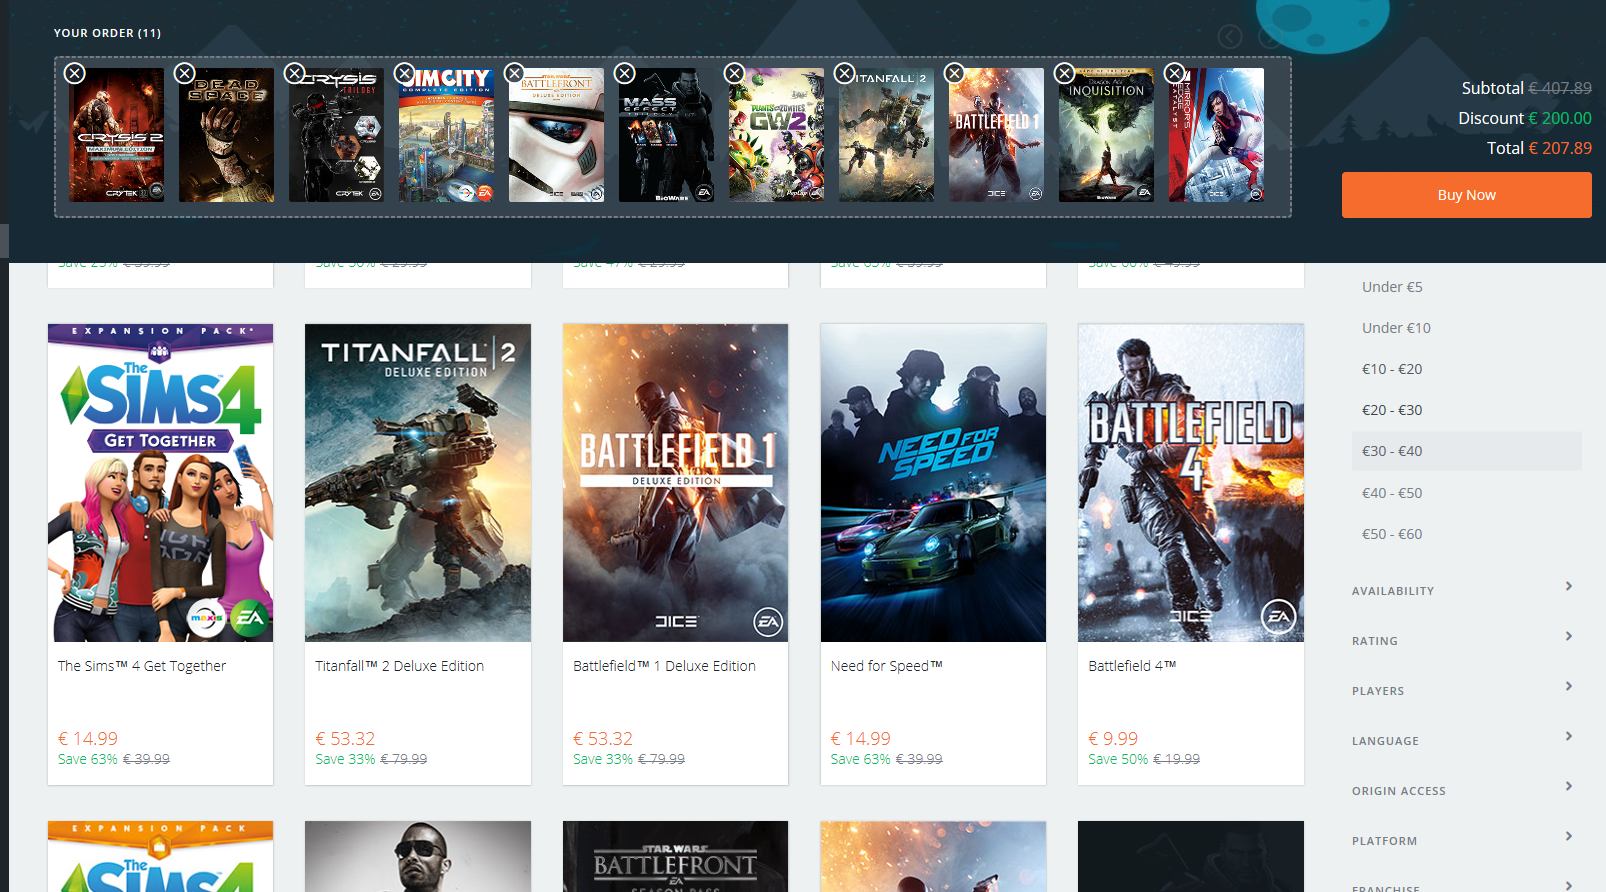Image resolution: width=1606 pixels, height=892 pixels.
Task: Open Mass Effect Trilogy order thumbnail
Action: 667,135
